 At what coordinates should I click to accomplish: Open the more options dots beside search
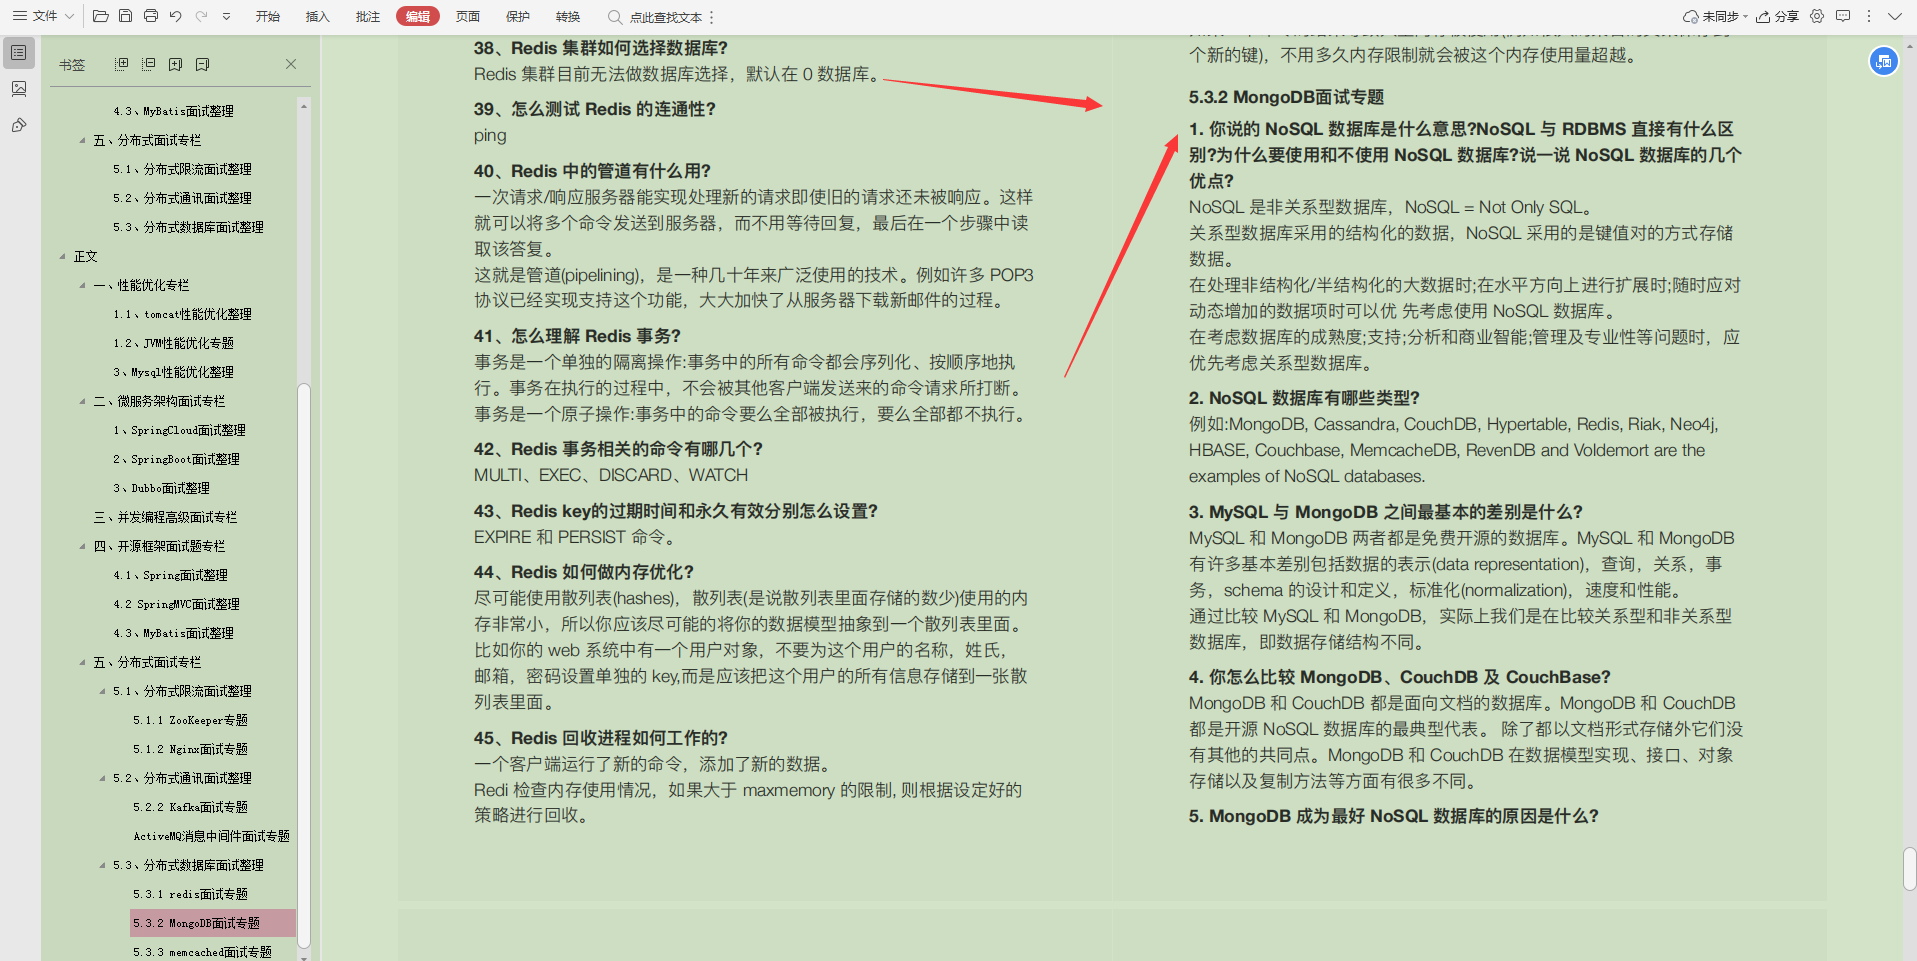pyautogui.click(x=711, y=17)
